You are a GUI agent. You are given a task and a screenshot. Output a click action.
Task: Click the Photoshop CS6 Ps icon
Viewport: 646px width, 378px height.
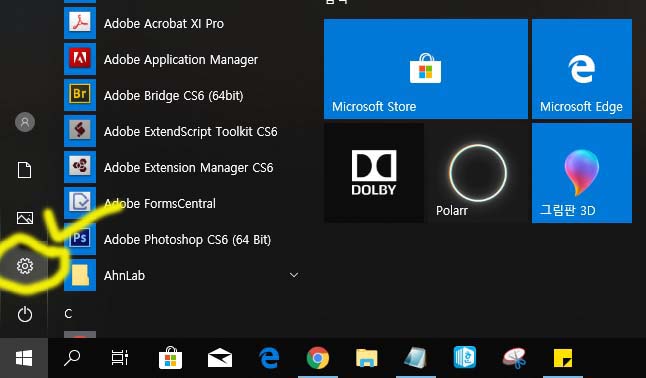80,239
